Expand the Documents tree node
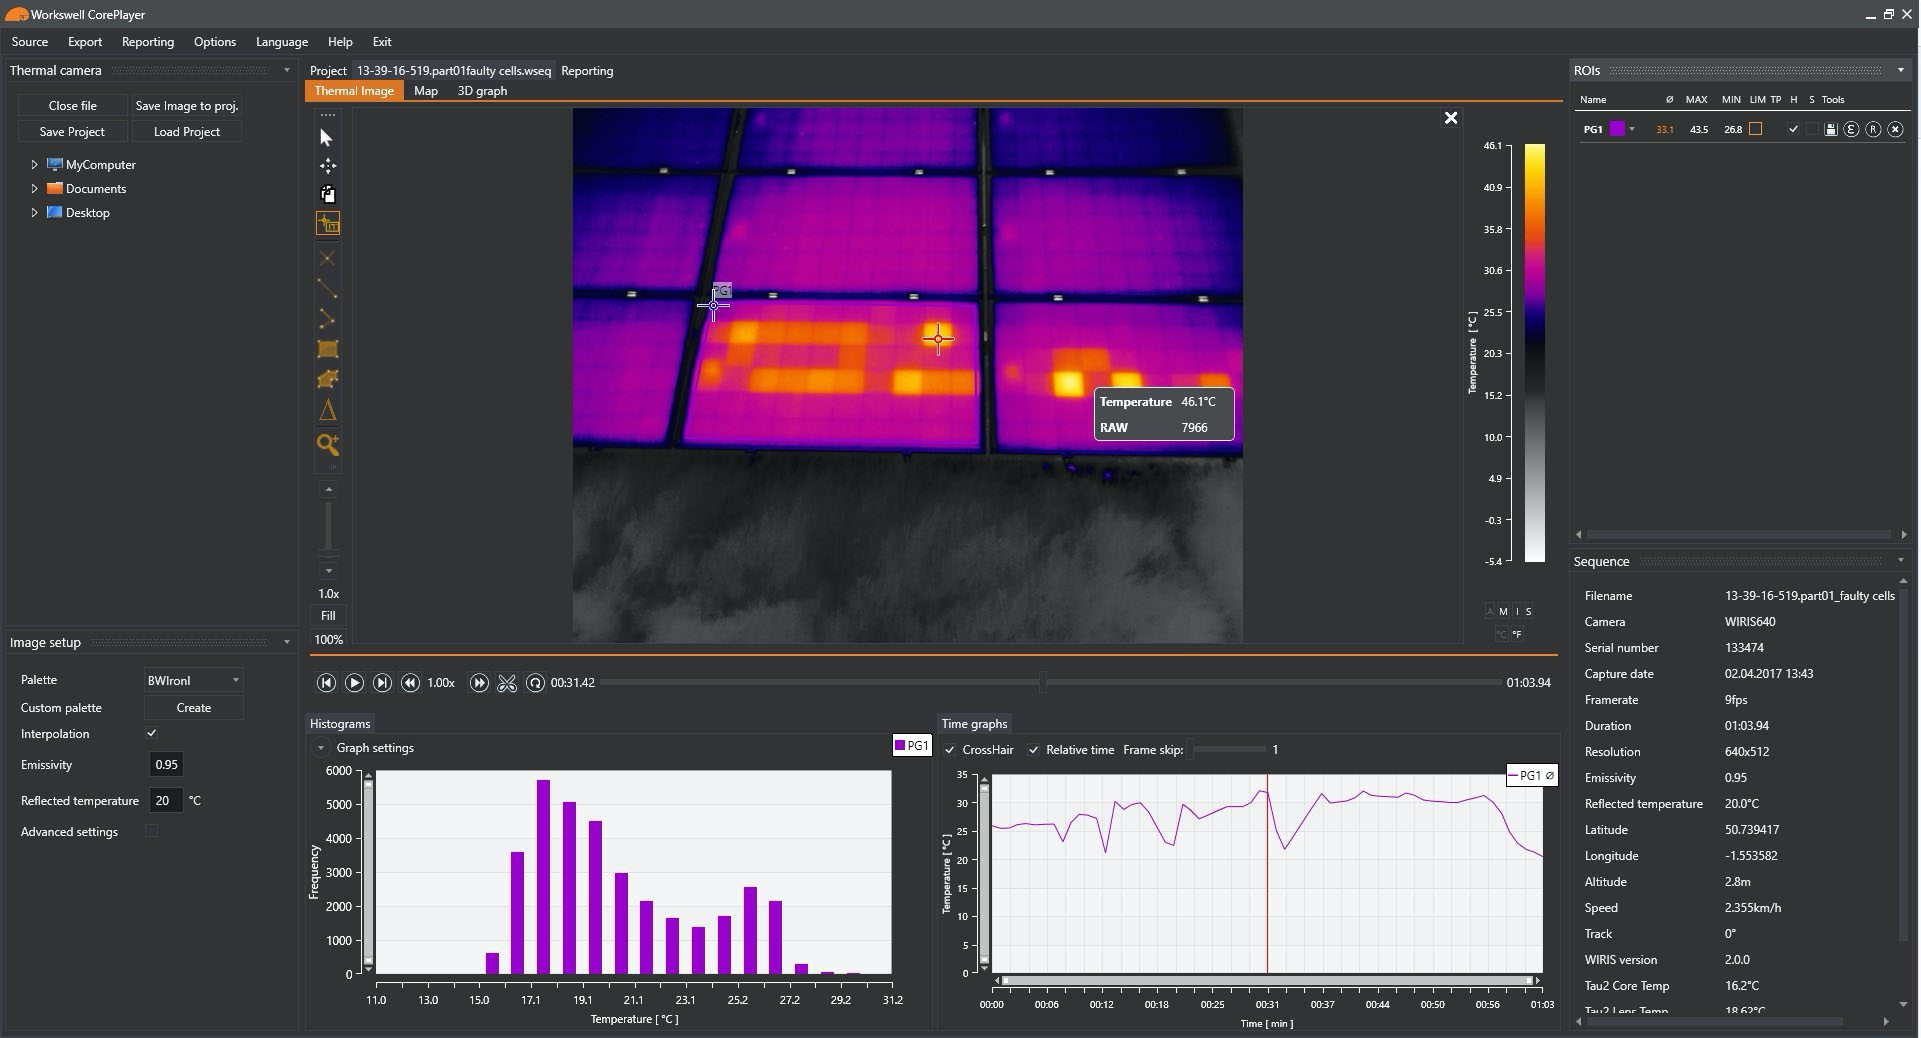1921x1038 pixels. pyautogui.click(x=34, y=188)
